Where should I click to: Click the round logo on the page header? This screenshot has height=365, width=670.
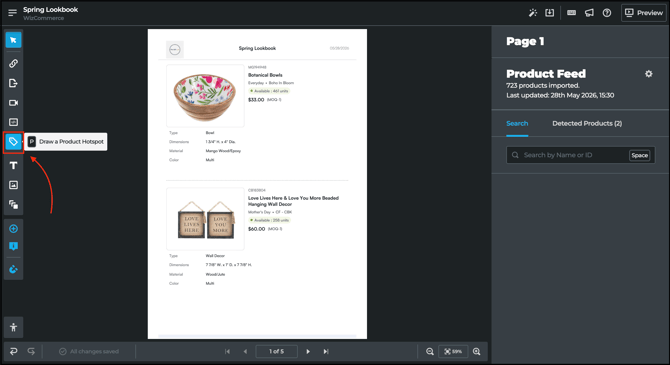point(175,50)
